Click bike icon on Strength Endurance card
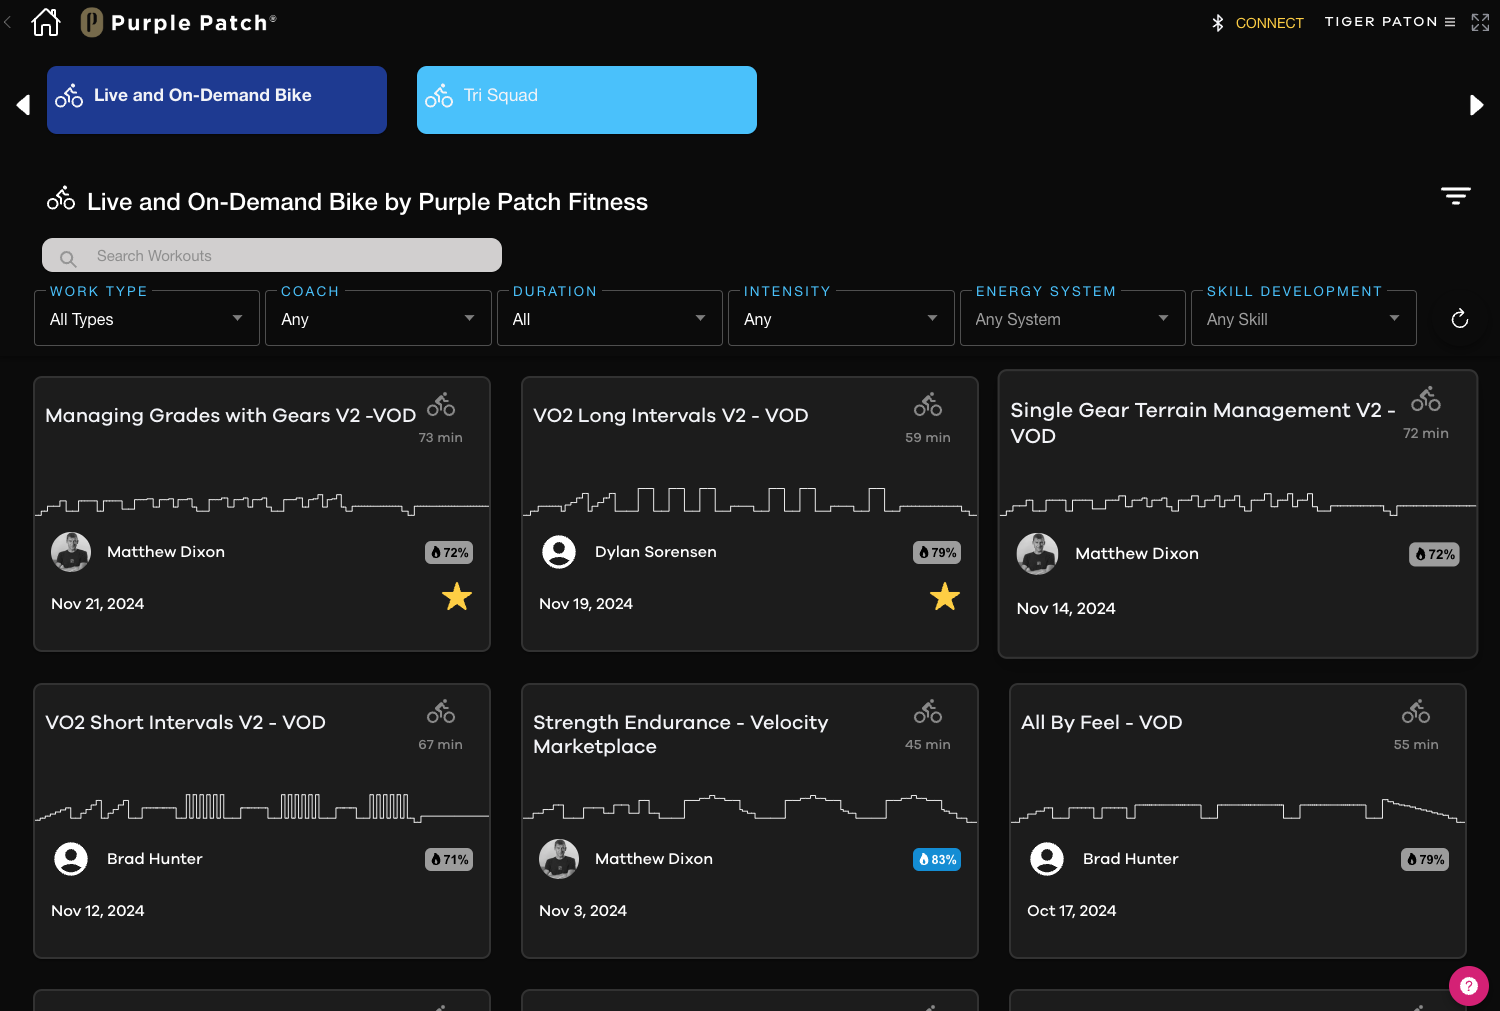The width and height of the screenshot is (1500, 1011). (928, 712)
